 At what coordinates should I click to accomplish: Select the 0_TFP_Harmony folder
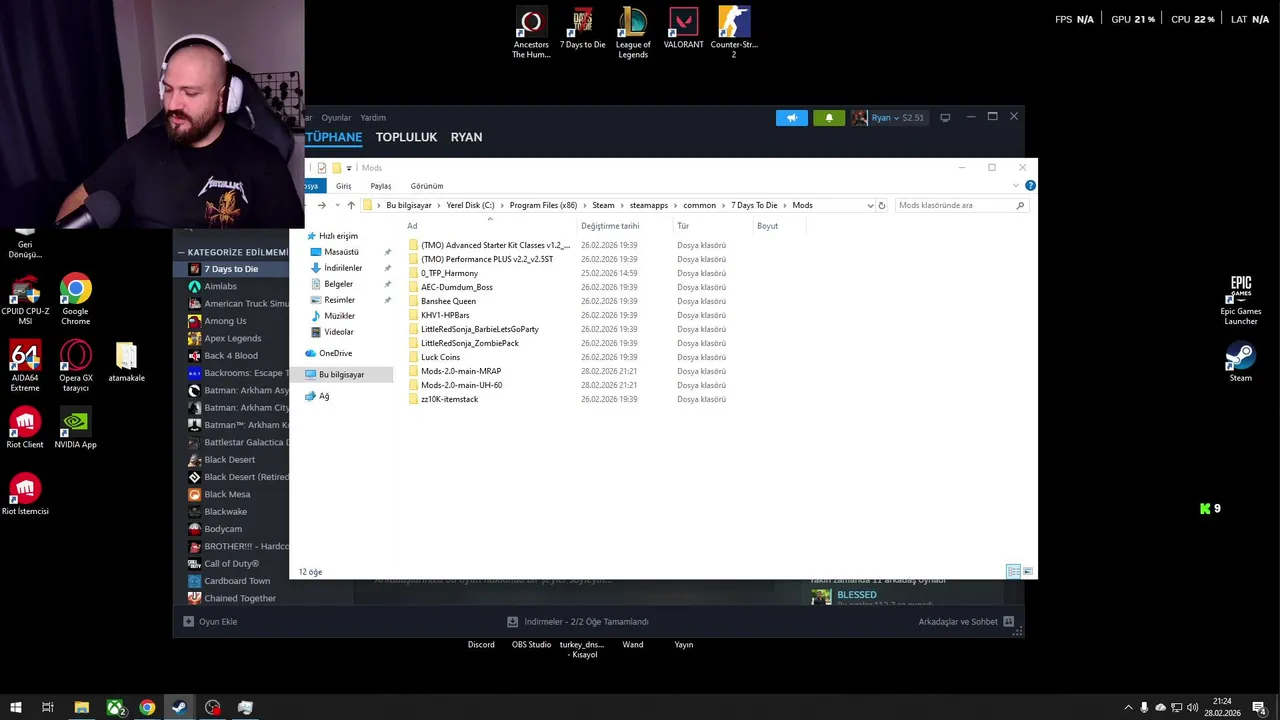(x=449, y=273)
